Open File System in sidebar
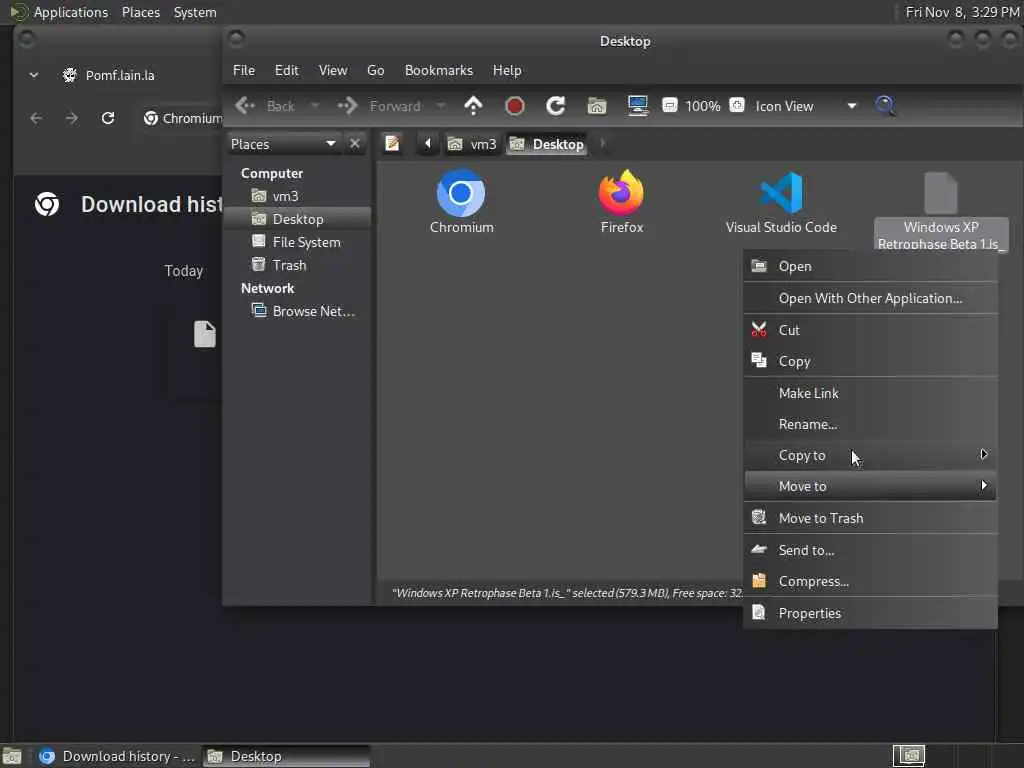This screenshot has width=1024, height=768. point(297,242)
